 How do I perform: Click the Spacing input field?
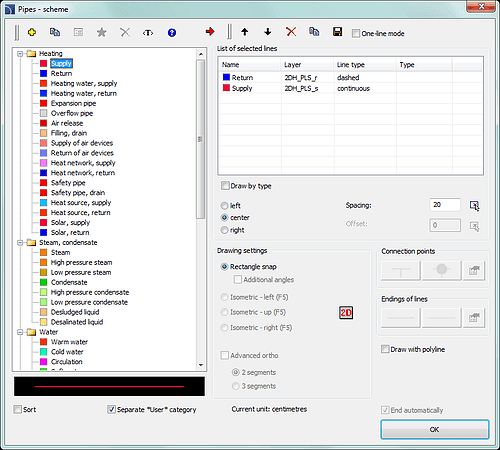pyautogui.click(x=445, y=205)
